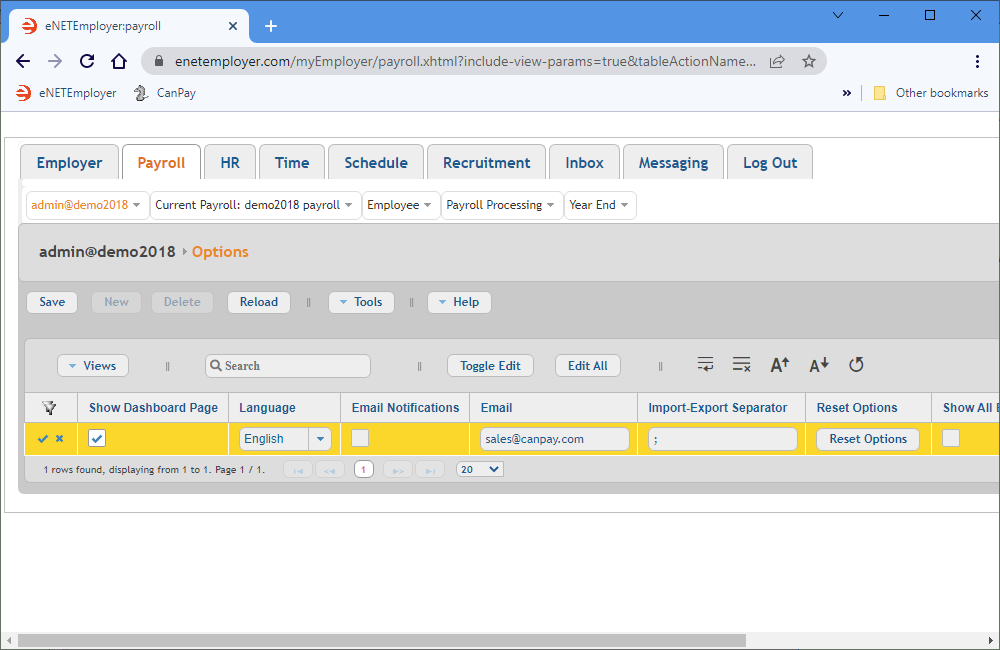Click the filter icon in the table header

pyautogui.click(x=49, y=407)
